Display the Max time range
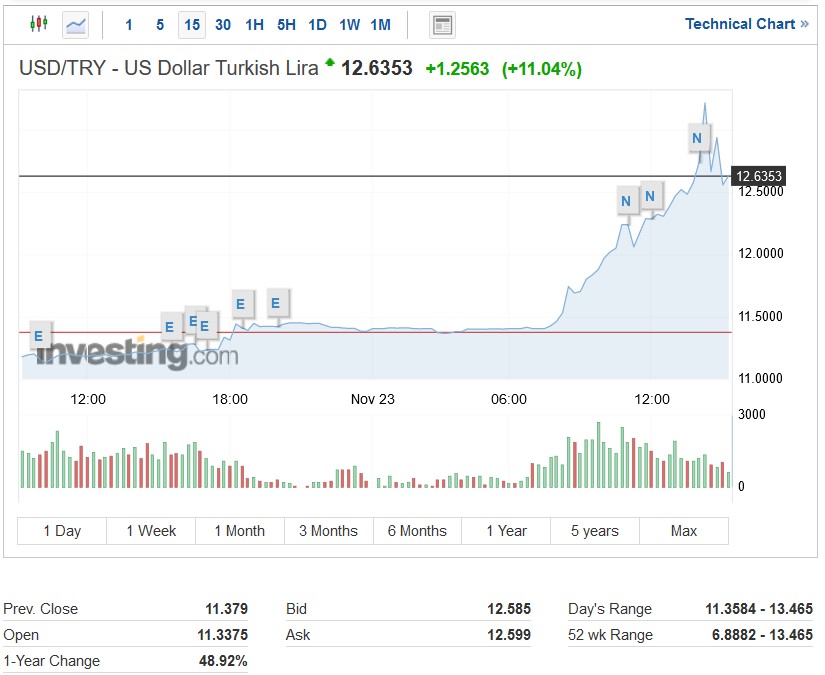The width and height of the screenshot is (825, 675). [x=684, y=531]
